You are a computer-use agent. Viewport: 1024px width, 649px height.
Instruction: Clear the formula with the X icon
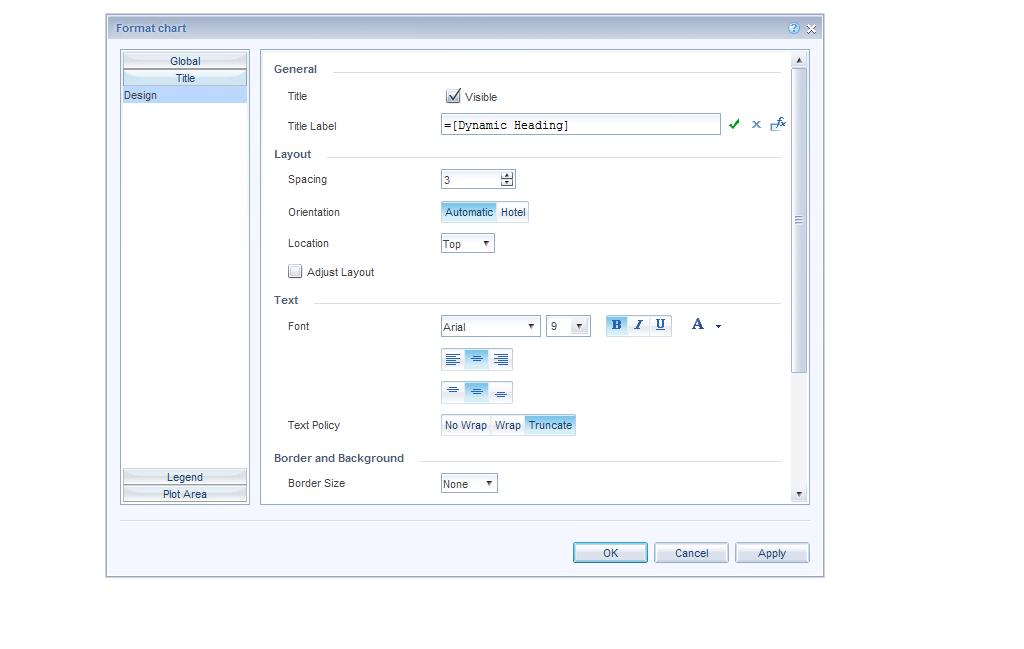(x=756, y=124)
